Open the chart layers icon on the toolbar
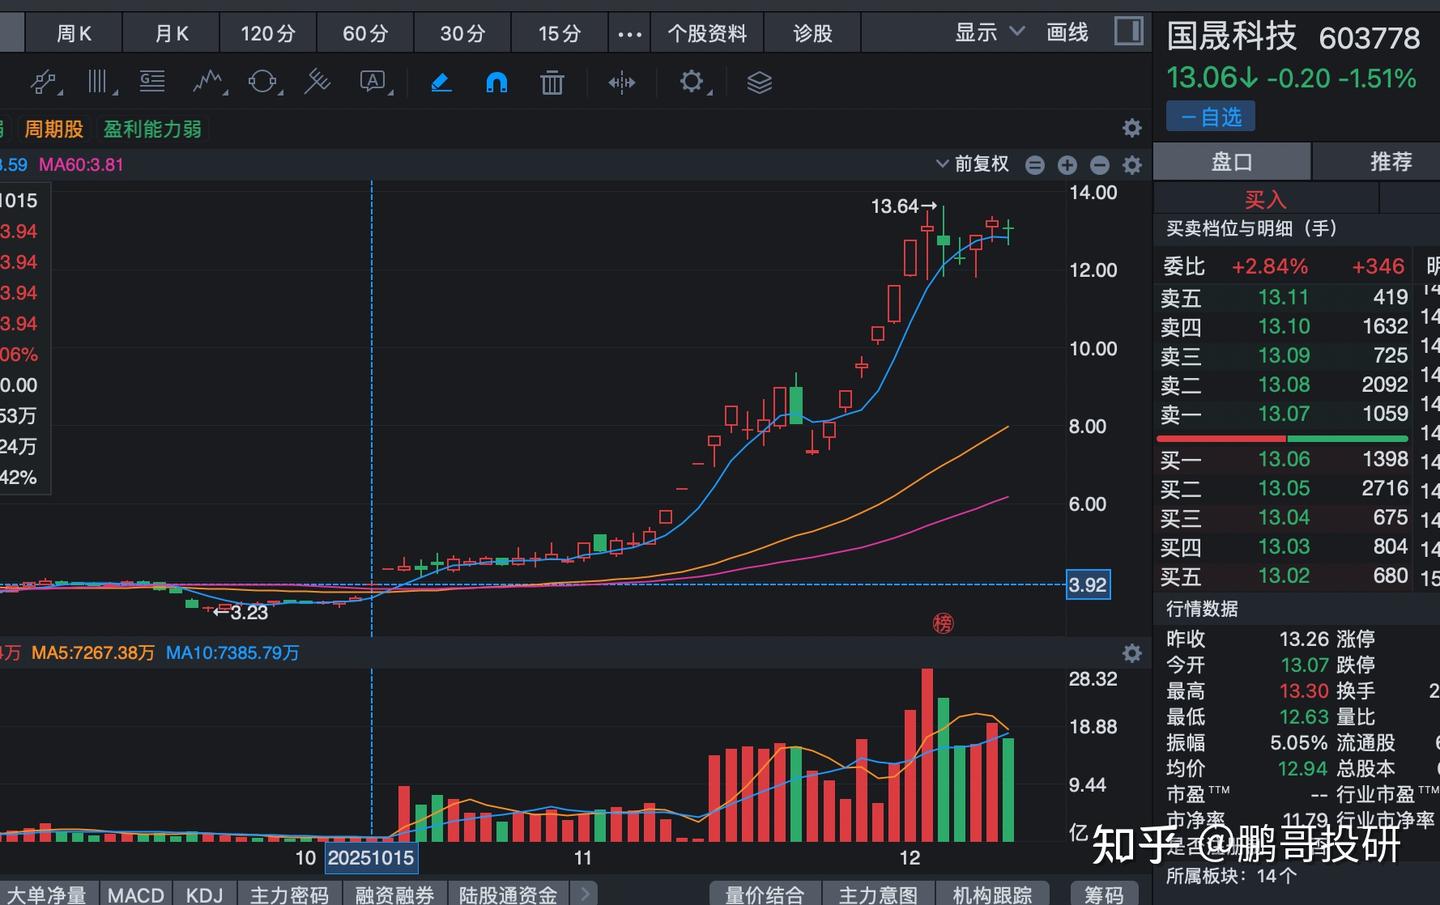Screen dimensions: 1440x905 click(x=758, y=82)
